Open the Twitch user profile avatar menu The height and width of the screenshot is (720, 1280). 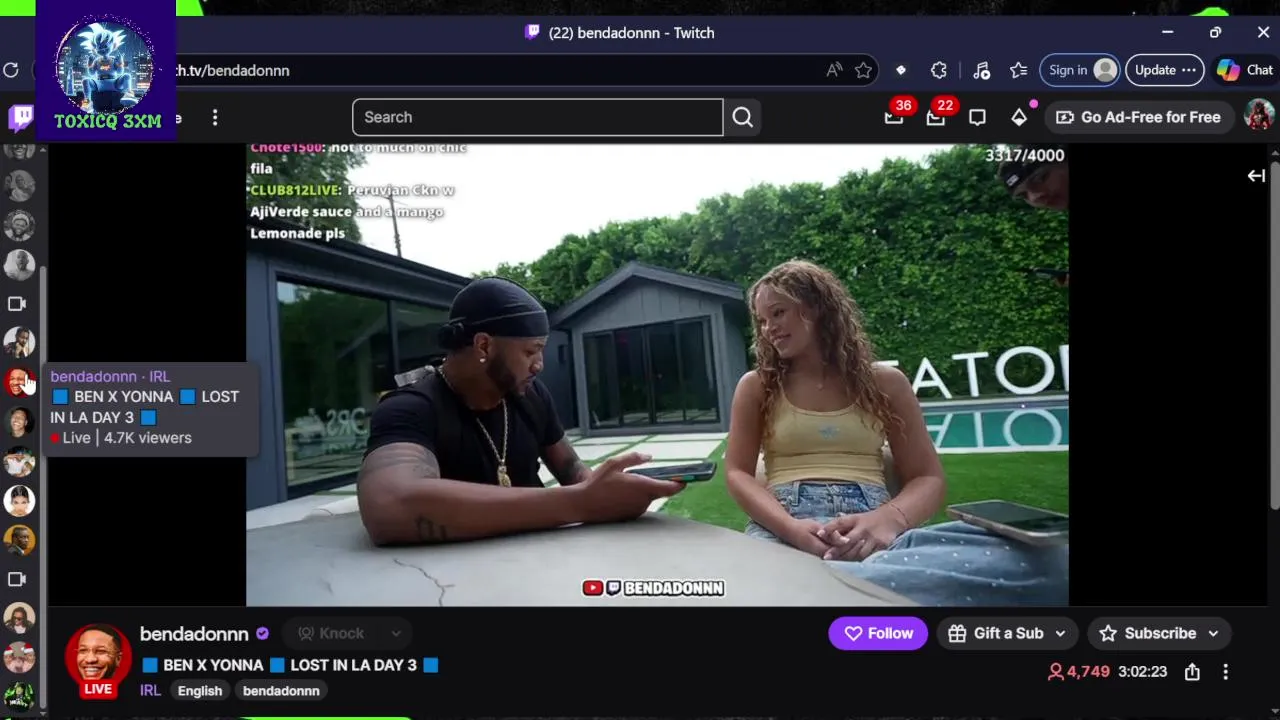[x=1259, y=115]
